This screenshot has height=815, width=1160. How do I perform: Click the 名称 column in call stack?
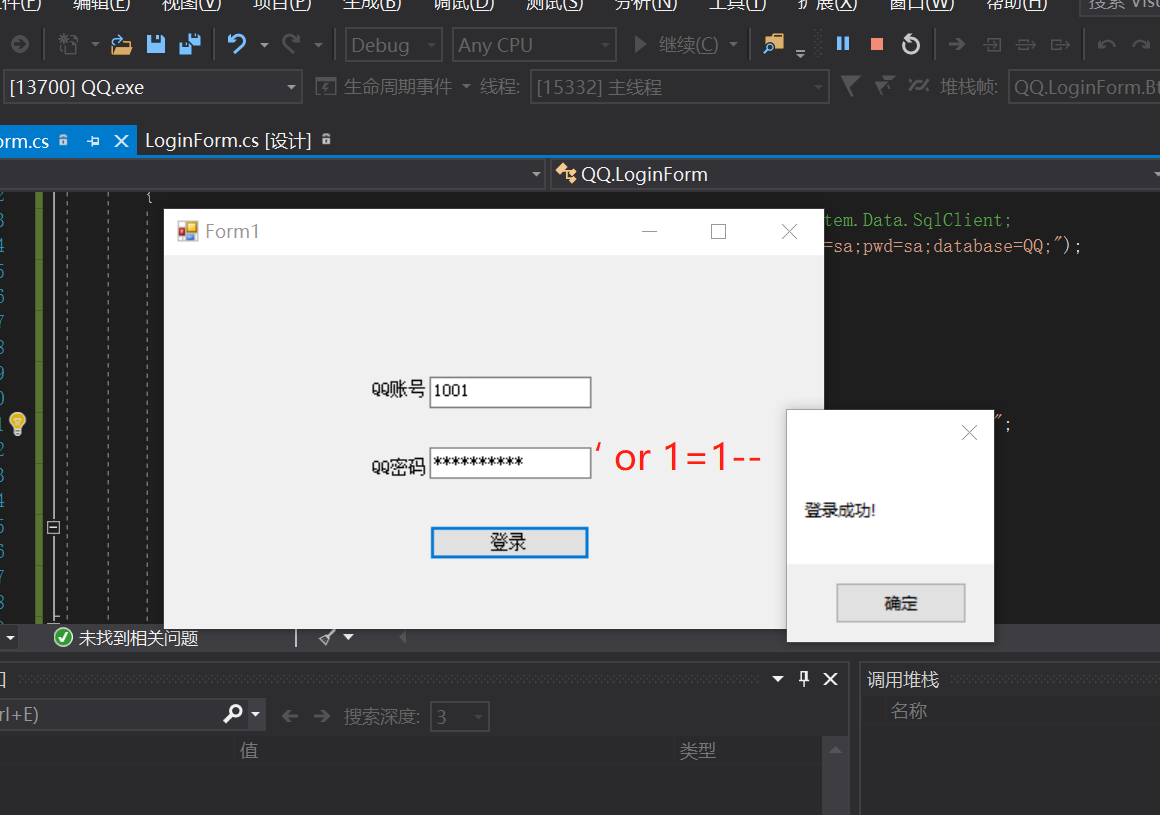[908, 711]
